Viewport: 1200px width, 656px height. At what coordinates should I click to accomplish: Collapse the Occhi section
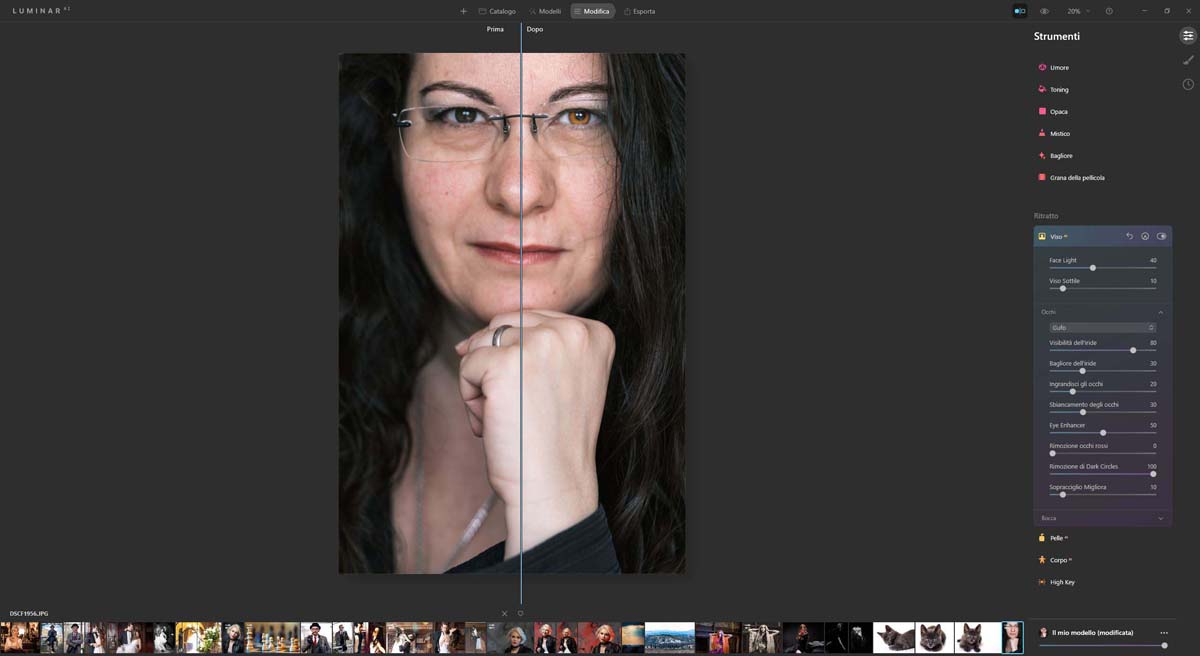click(1160, 312)
